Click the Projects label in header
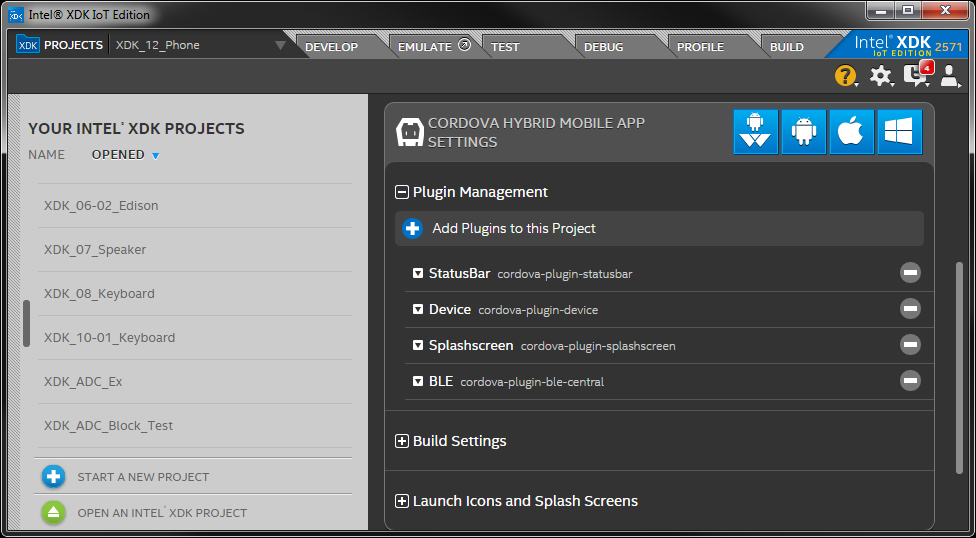Image resolution: width=976 pixels, height=538 pixels. tap(73, 45)
